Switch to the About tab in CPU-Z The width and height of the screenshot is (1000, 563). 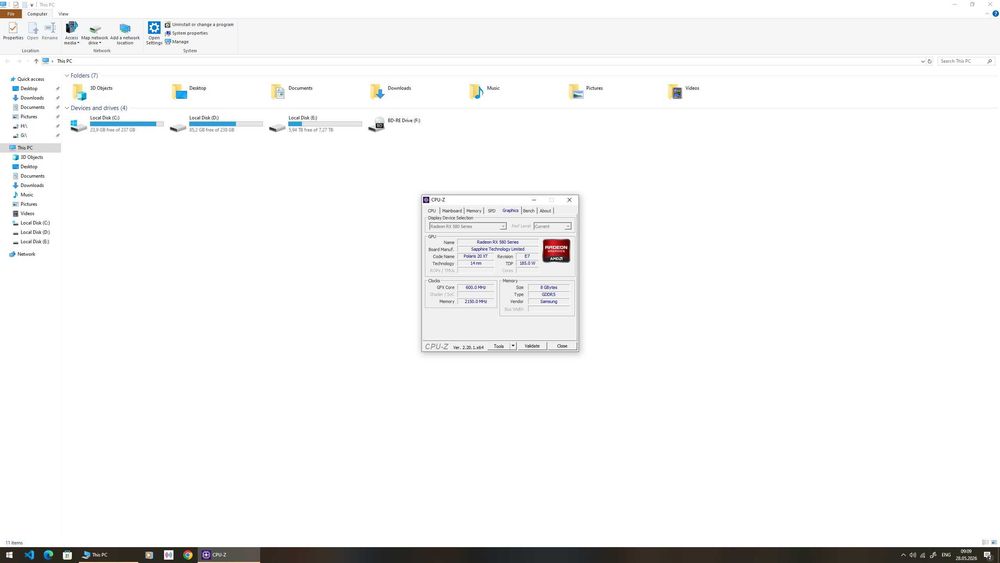coord(545,210)
